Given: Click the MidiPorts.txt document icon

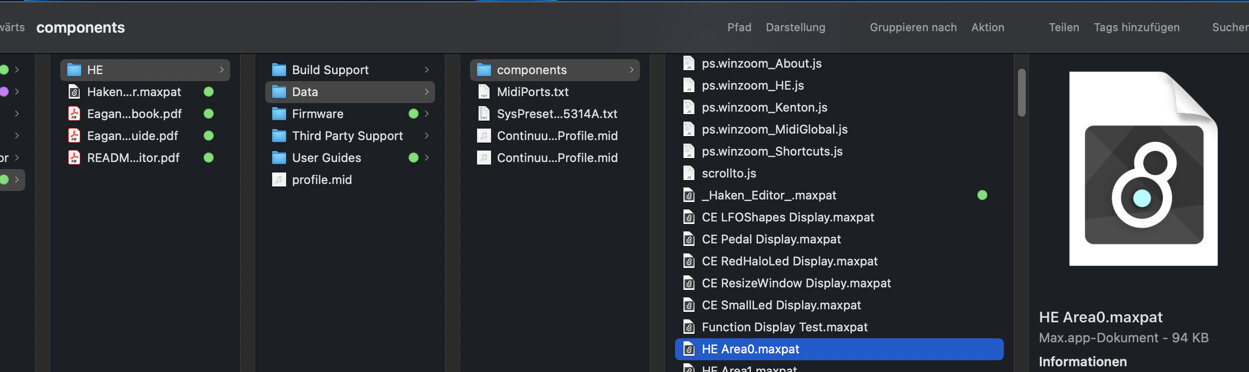Looking at the screenshot, I should click(484, 92).
